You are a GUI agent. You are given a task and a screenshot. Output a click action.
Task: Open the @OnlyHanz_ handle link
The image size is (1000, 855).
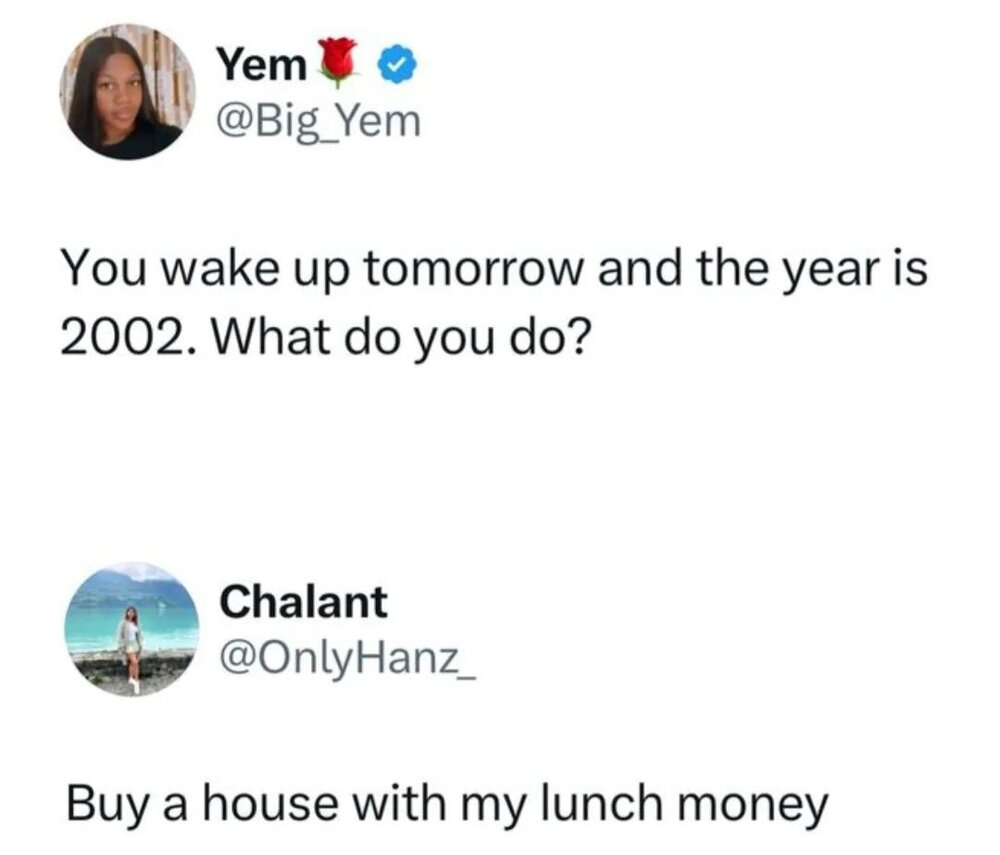pos(347,657)
